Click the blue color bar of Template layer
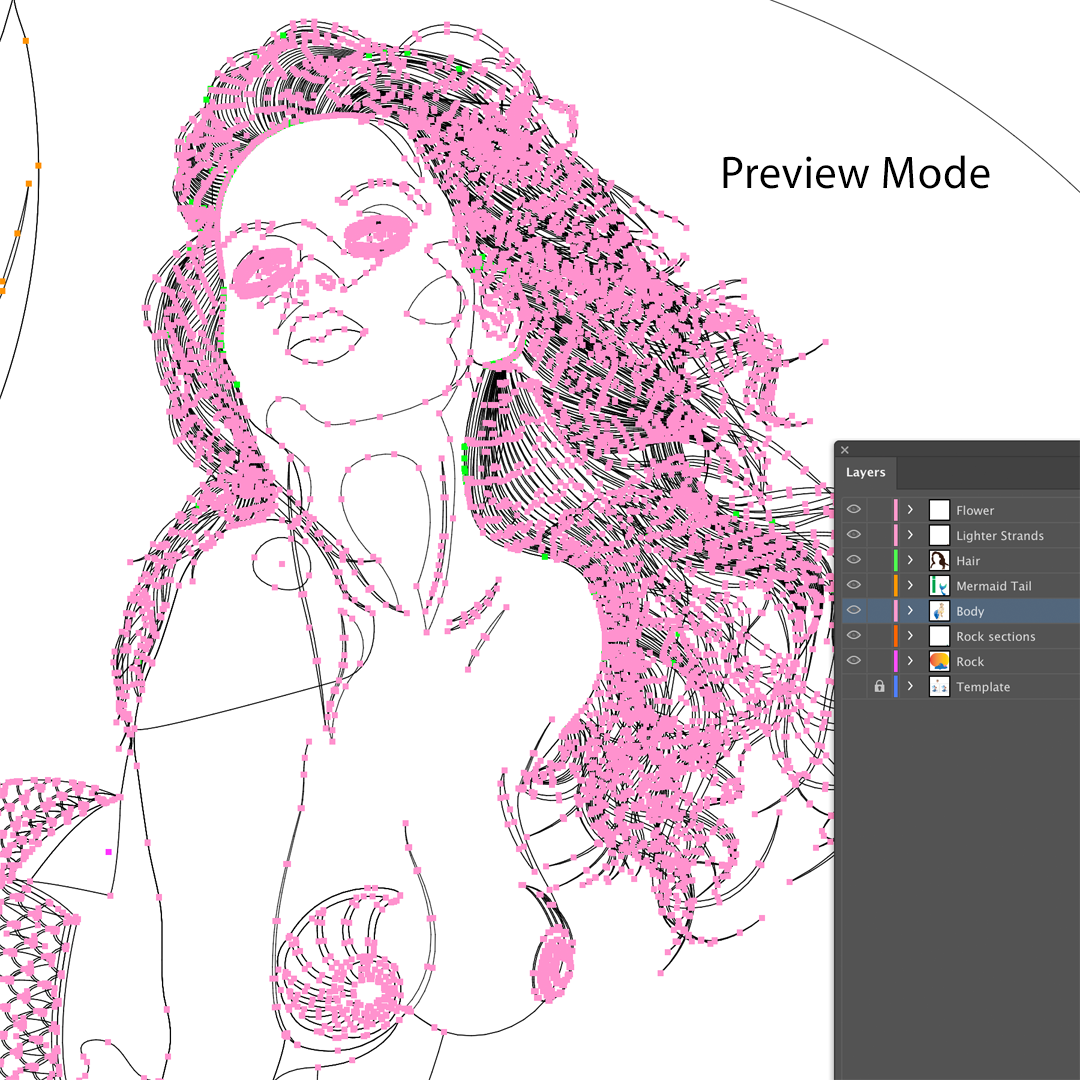Viewport: 1080px width, 1080px height. tap(895, 686)
